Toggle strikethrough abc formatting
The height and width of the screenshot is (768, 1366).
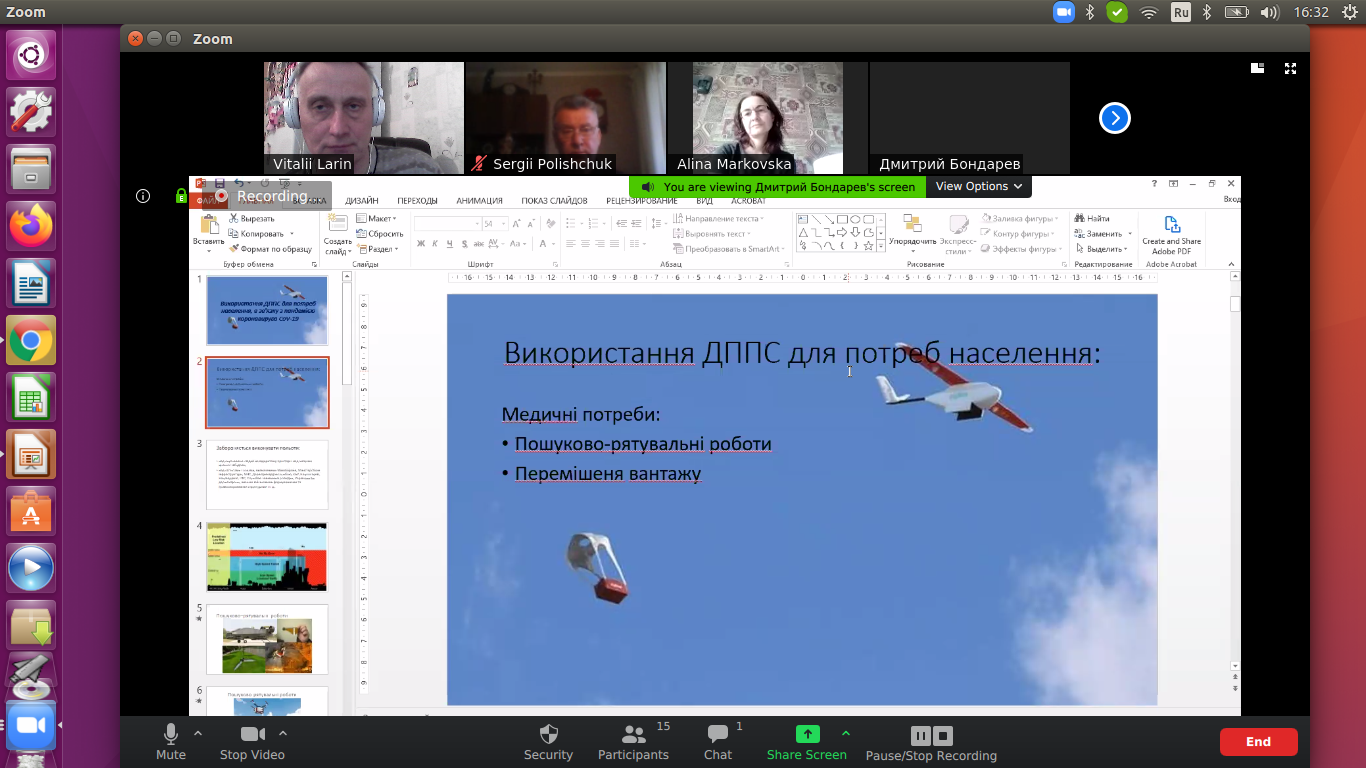pyautogui.click(x=479, y=244)
